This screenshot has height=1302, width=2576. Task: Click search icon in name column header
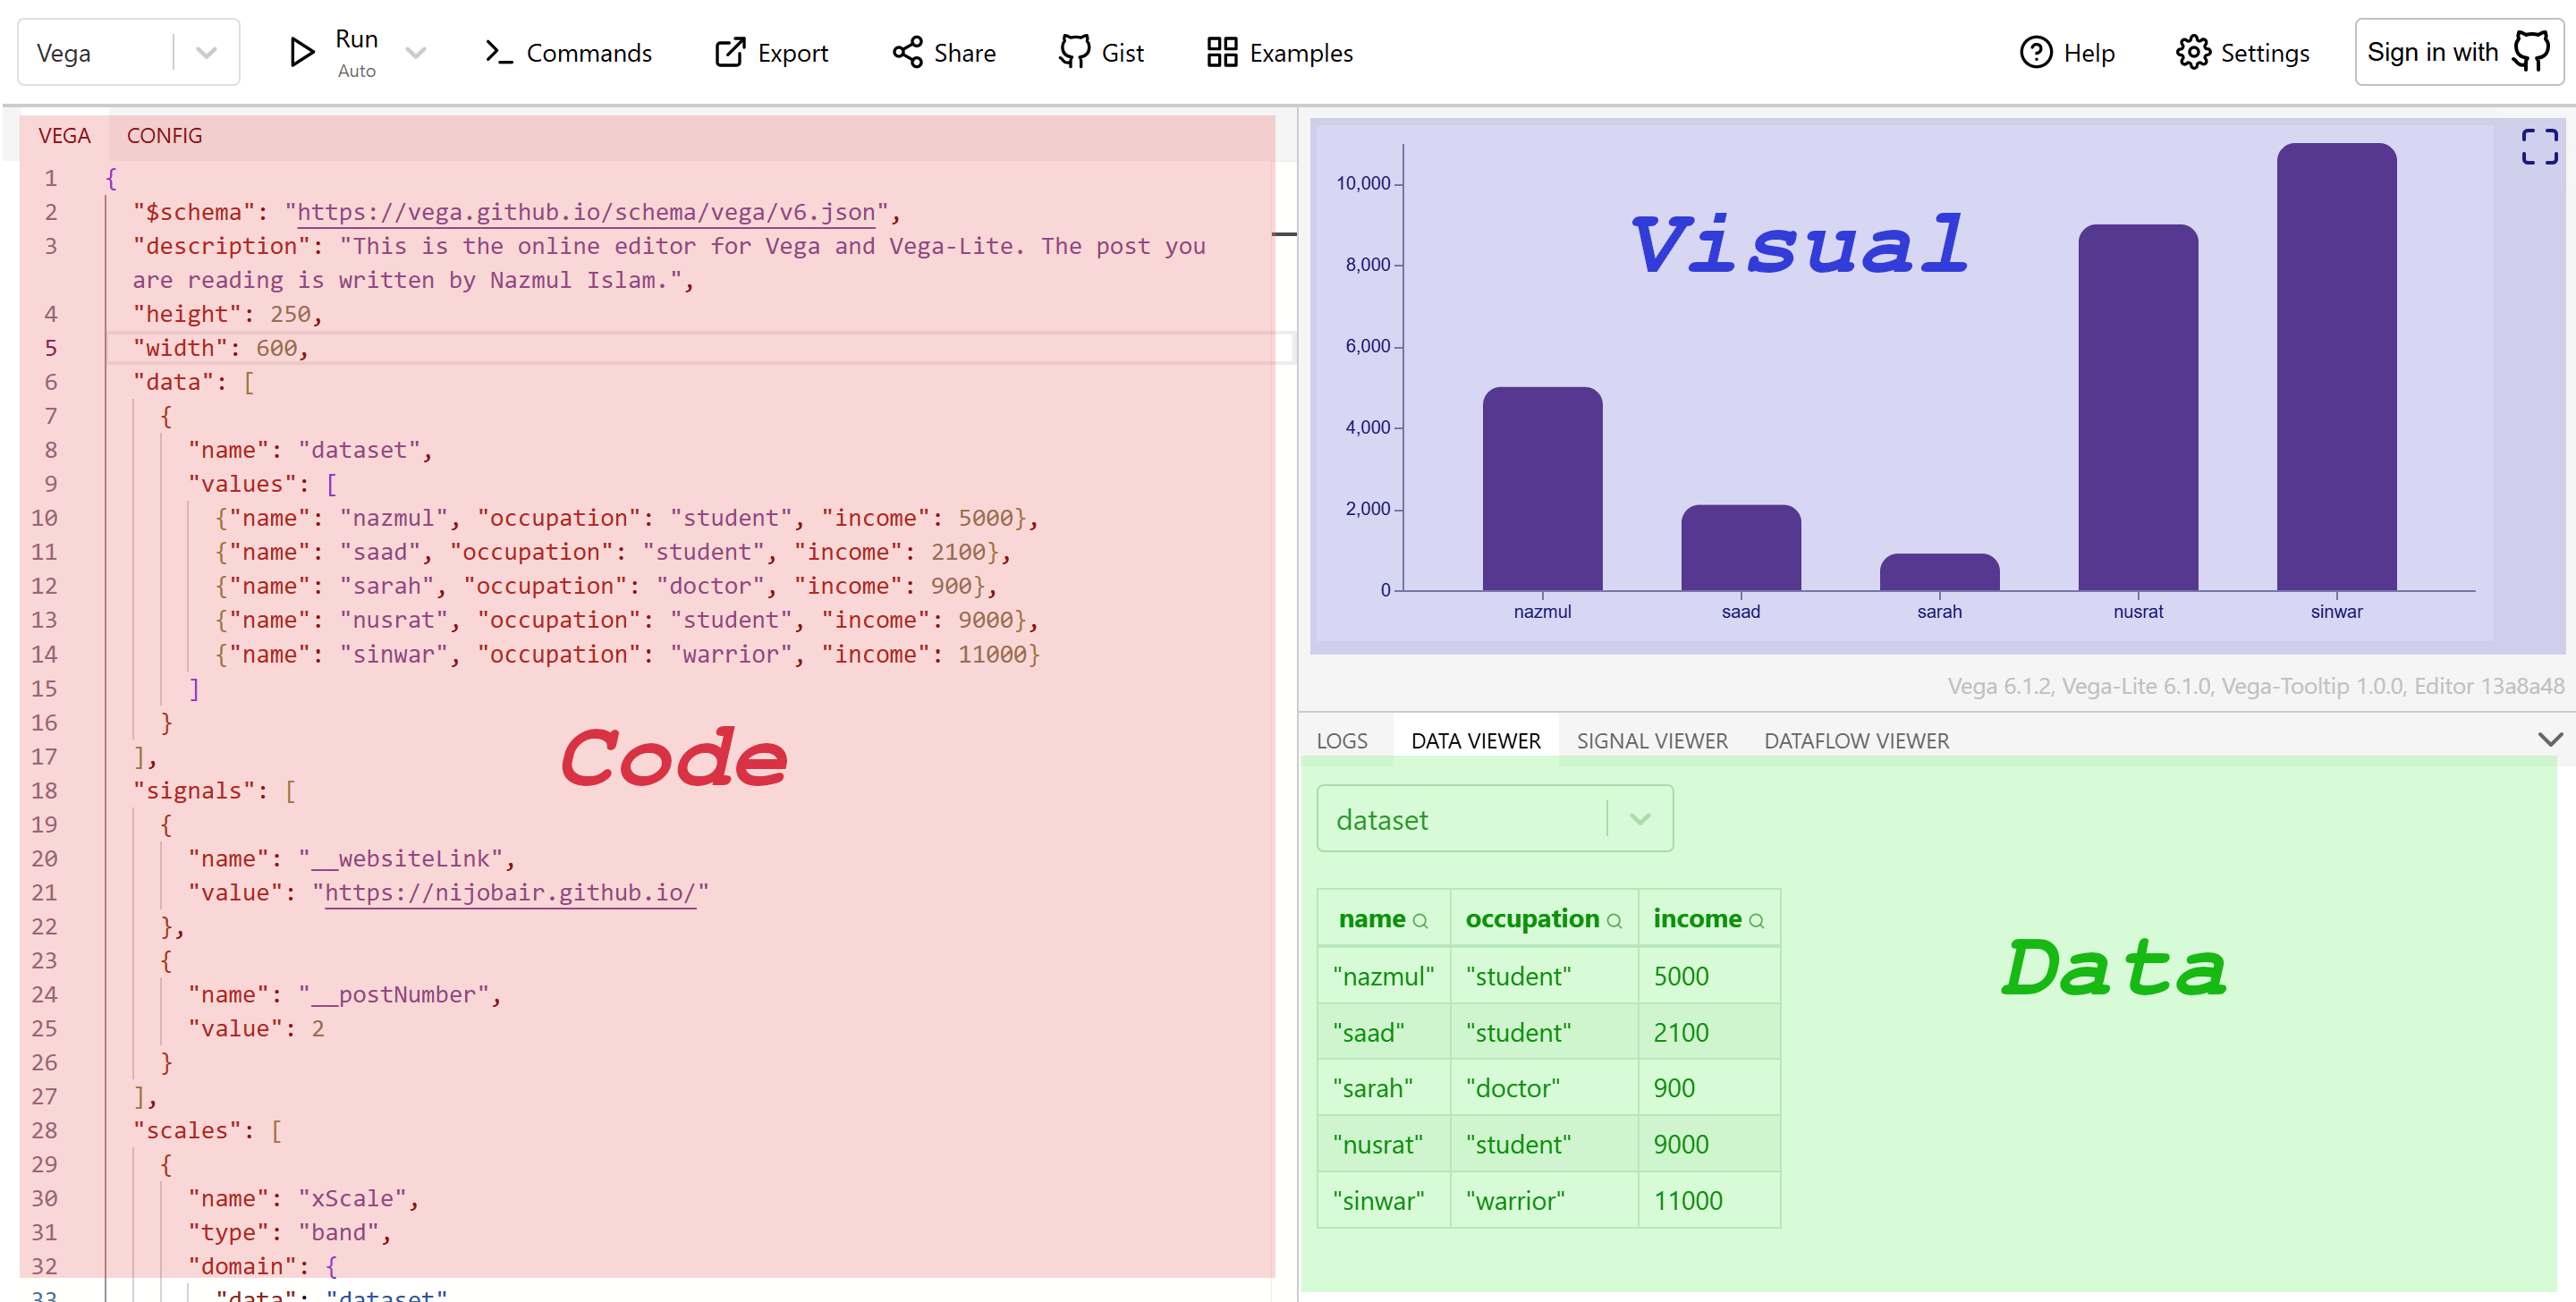[1420, 921]
